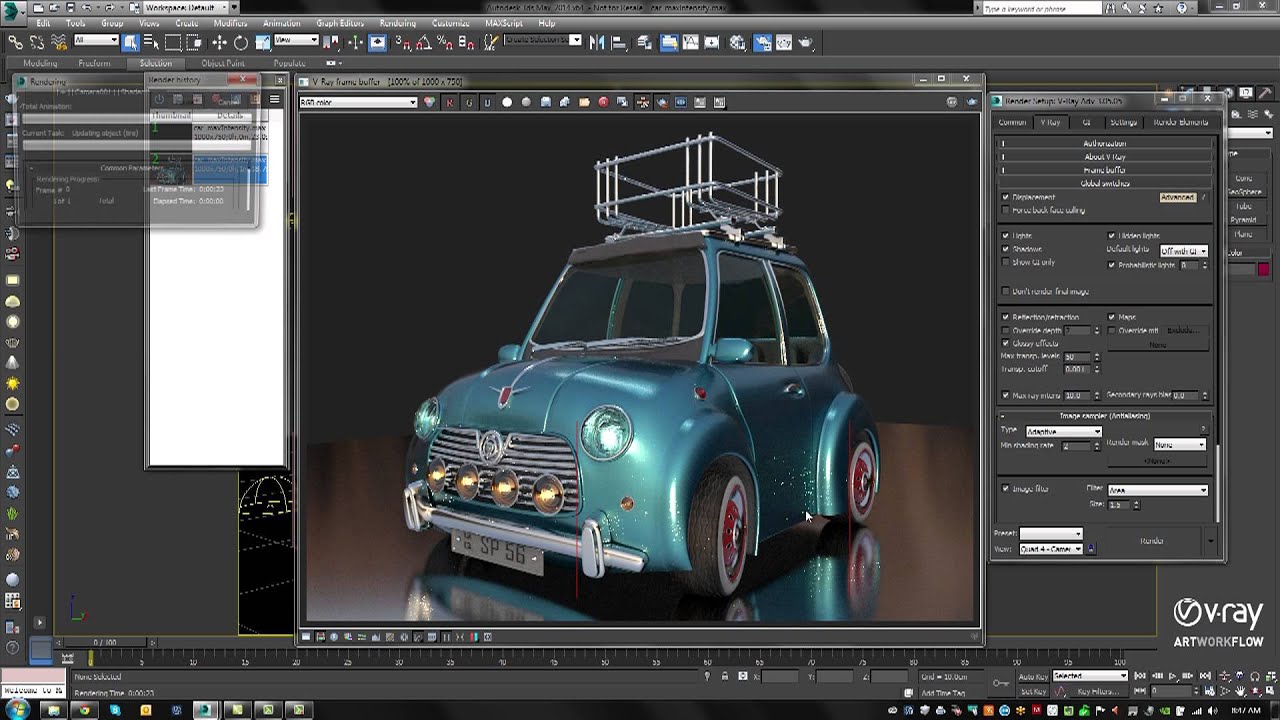
Task: Toggle the red channel in V-Ray frame buffer
Action: click(449, 102)
